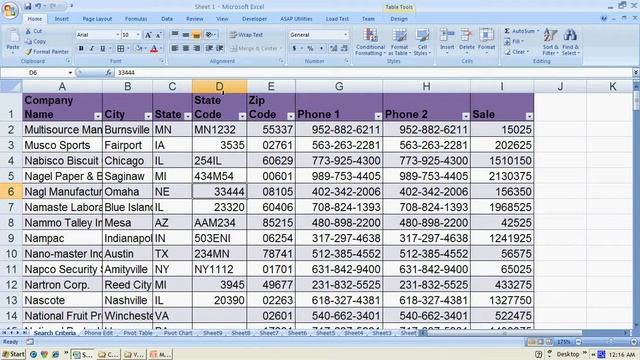This screenshot has height=360, width=640.
Task: Open the Formulas ribbon tab
Action: 136,19
